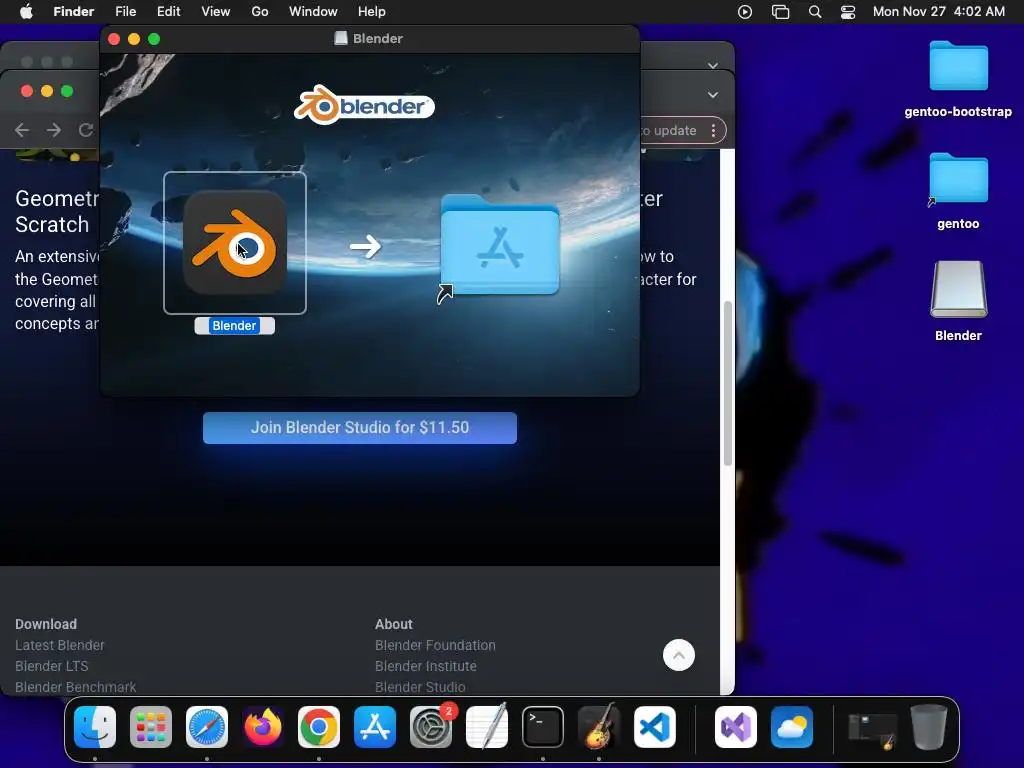The width and height of the screenshot is (1024, 768).
Task: Minimize the Blender installer window
Action: [134, 39]
